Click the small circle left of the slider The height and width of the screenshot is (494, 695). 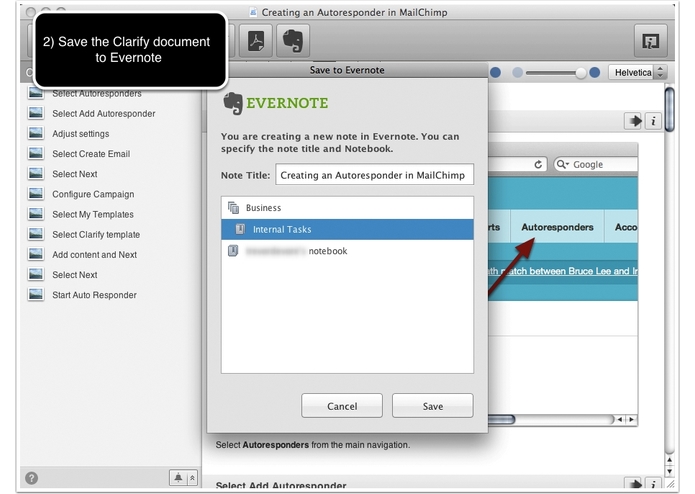tap(517, 72)
